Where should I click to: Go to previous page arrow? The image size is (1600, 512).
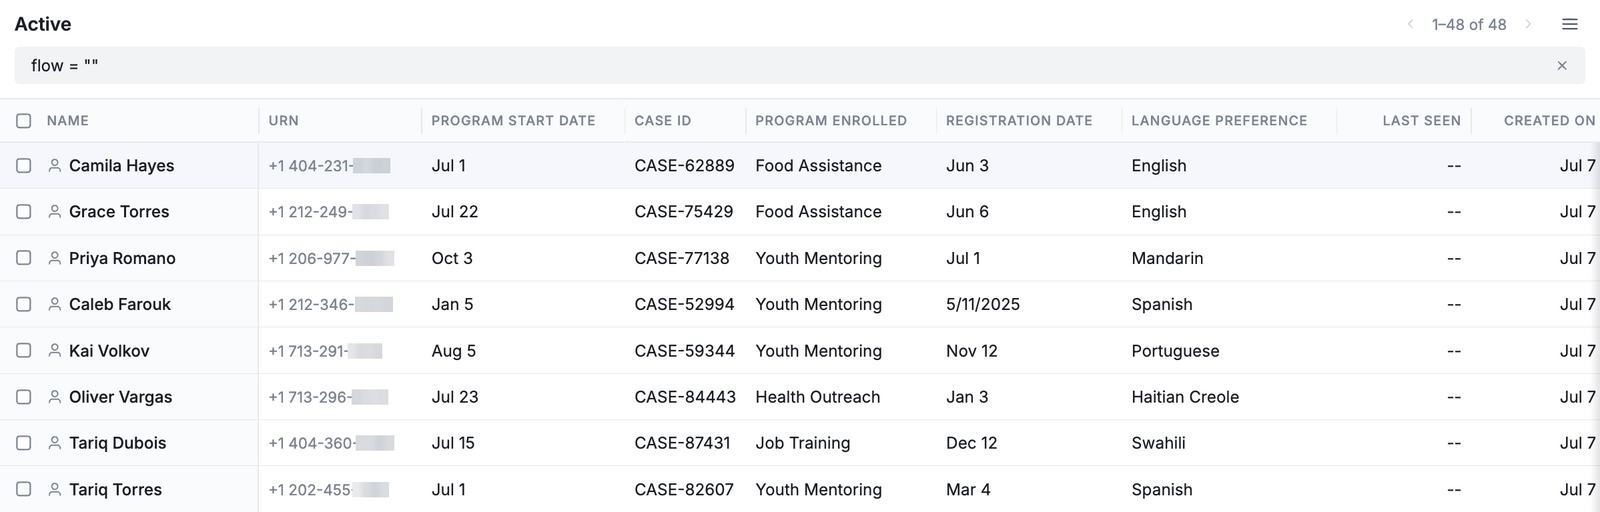coord(1410,24)
